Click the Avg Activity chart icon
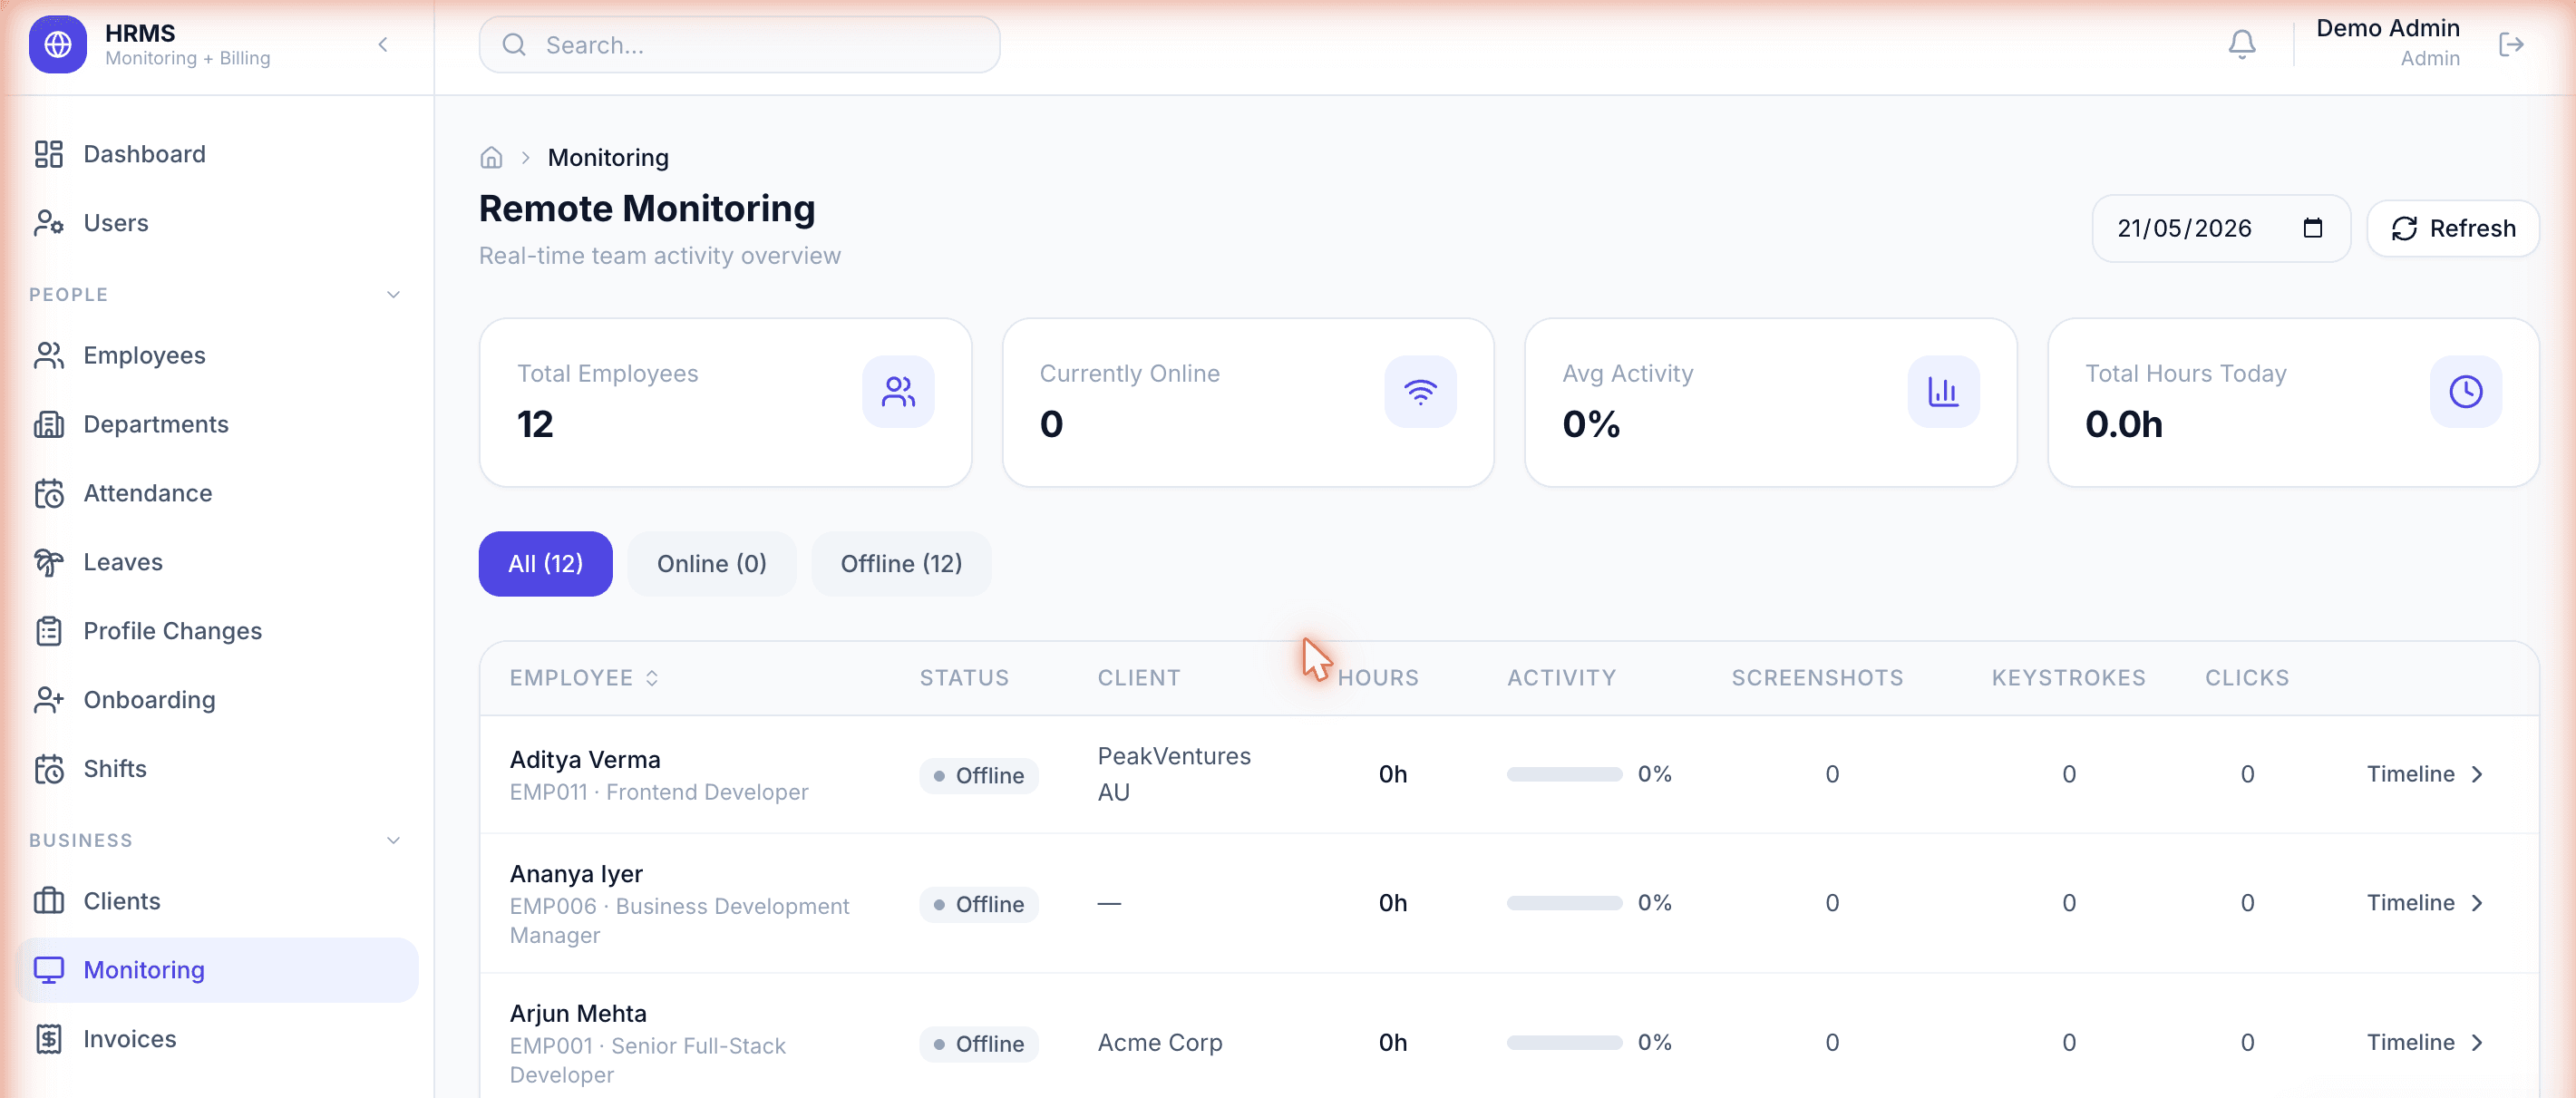This screenshot has height=1098, width=2576. [x=1943, y=392]
